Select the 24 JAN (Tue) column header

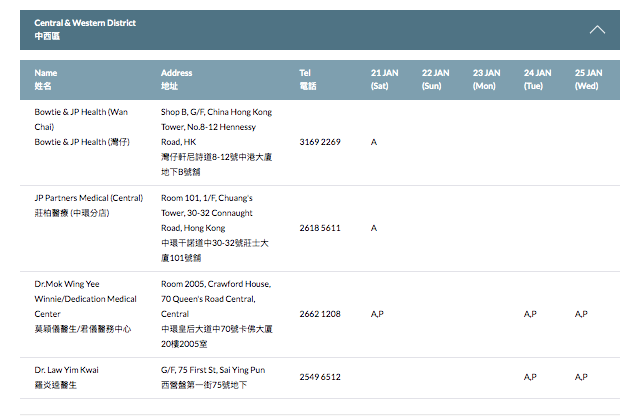pos(539,80)
